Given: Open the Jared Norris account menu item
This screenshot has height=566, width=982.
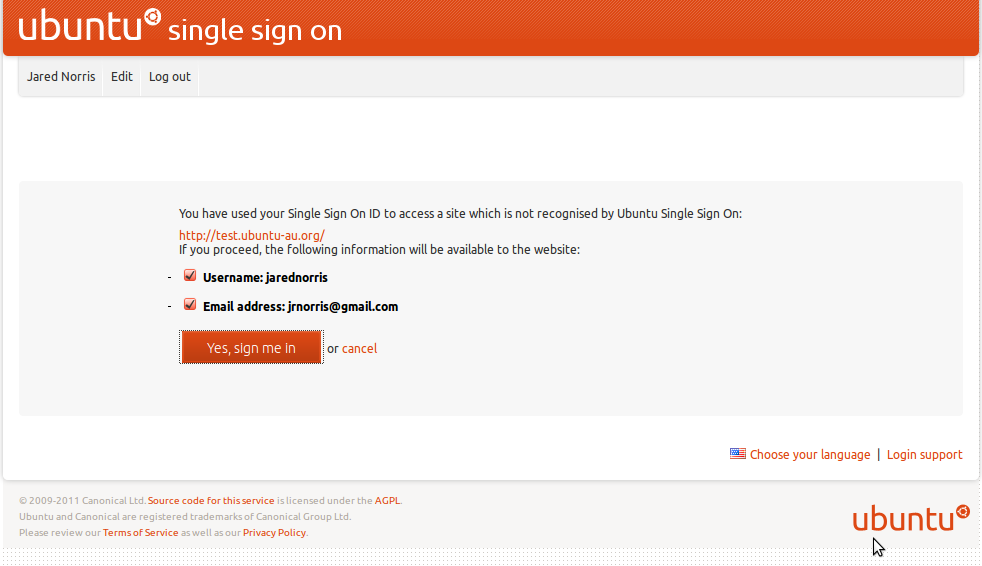Looking at the screenshot, I should pos(61,77).
